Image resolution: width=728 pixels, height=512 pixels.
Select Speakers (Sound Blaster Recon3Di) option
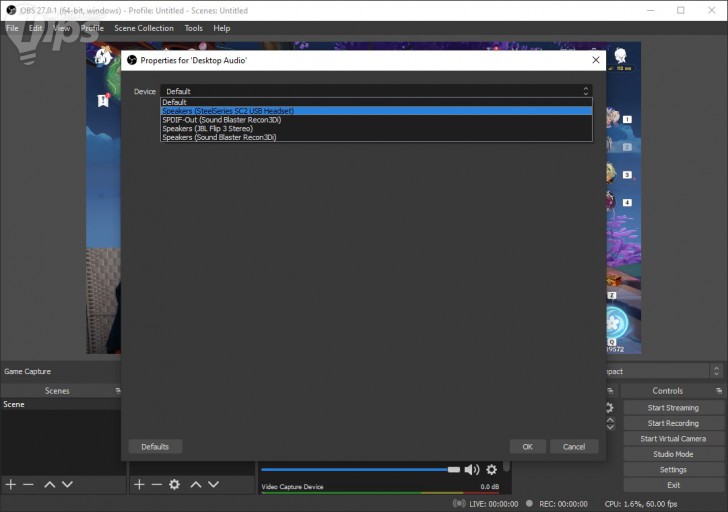376,137
